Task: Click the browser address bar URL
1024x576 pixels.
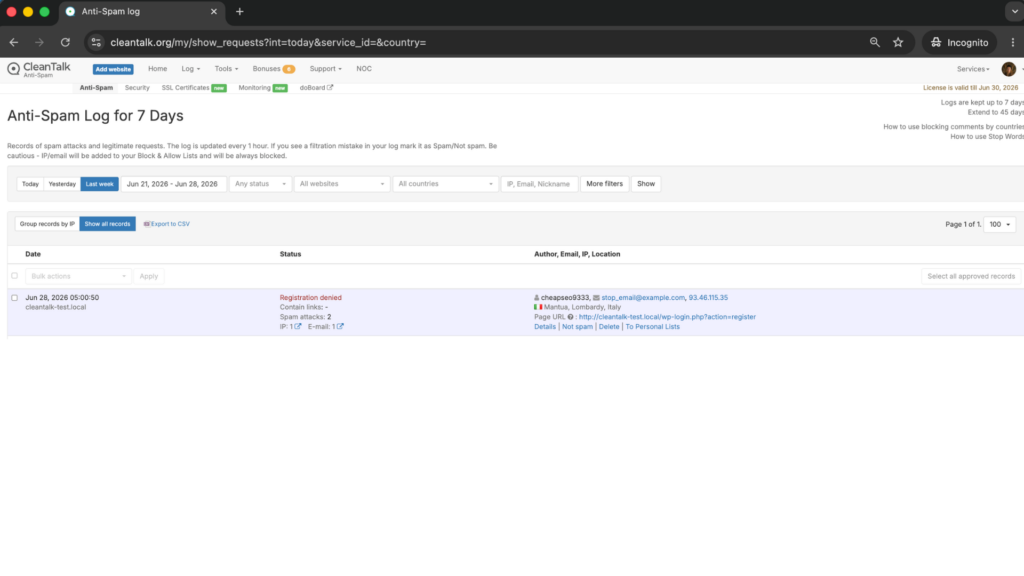Action: (268, 42)
